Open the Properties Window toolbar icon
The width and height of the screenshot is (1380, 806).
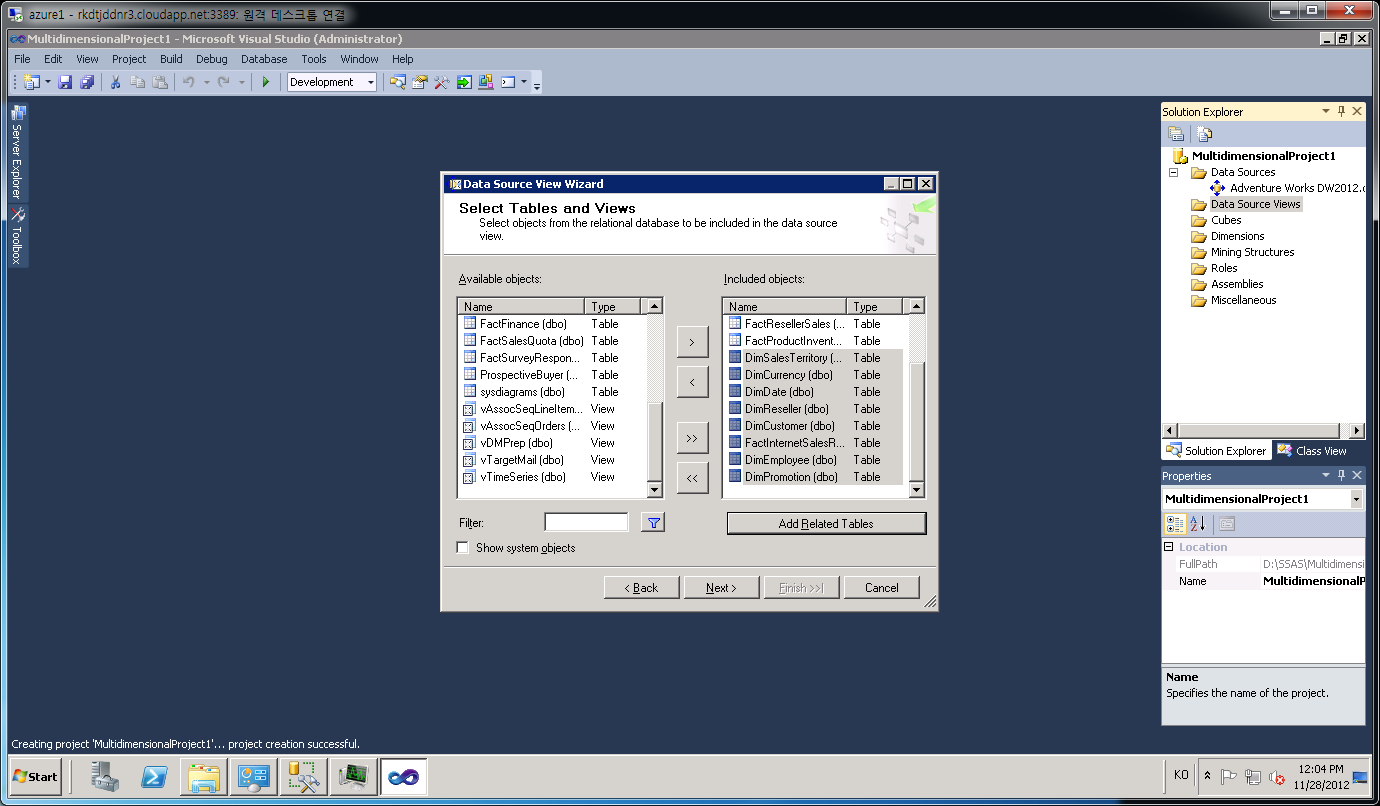(x=420, y=82)
